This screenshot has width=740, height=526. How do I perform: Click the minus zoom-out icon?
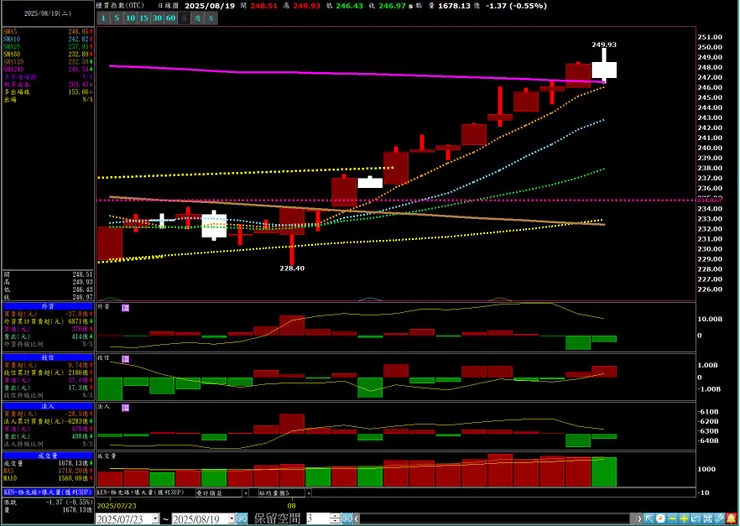pos(673,519)
